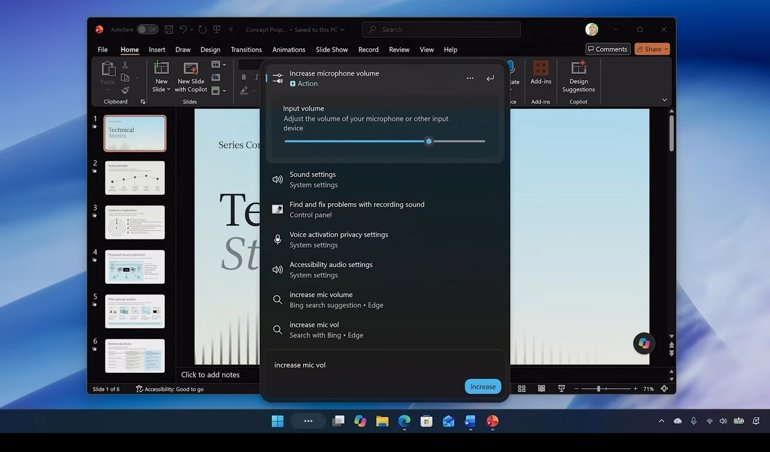
Task: Select slide 4 thumbnail
Action: pyautogui.click(x=135, y=267)
